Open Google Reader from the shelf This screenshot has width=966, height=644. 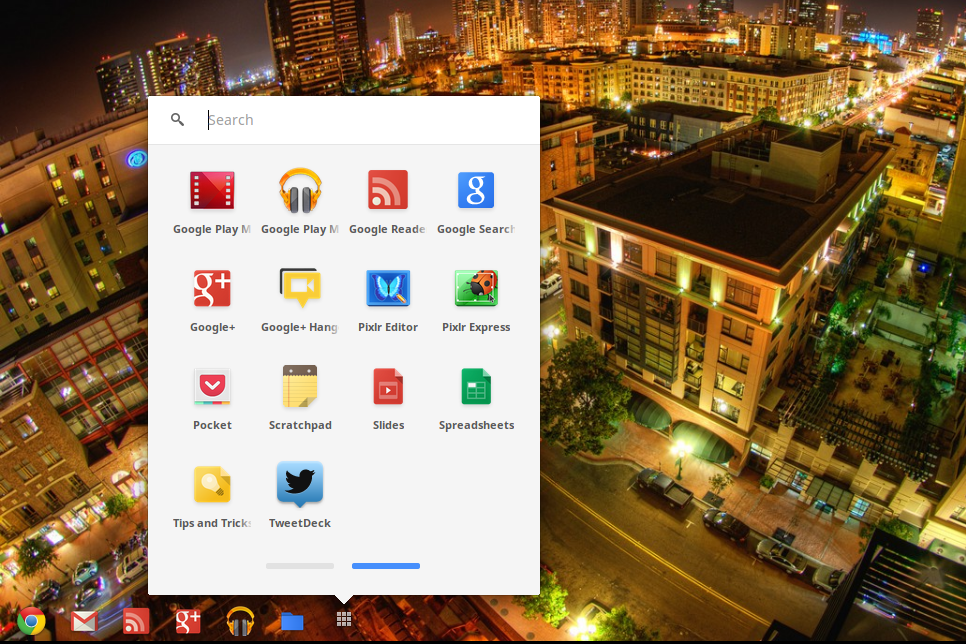pyautogui.click(x=136, y=621)
